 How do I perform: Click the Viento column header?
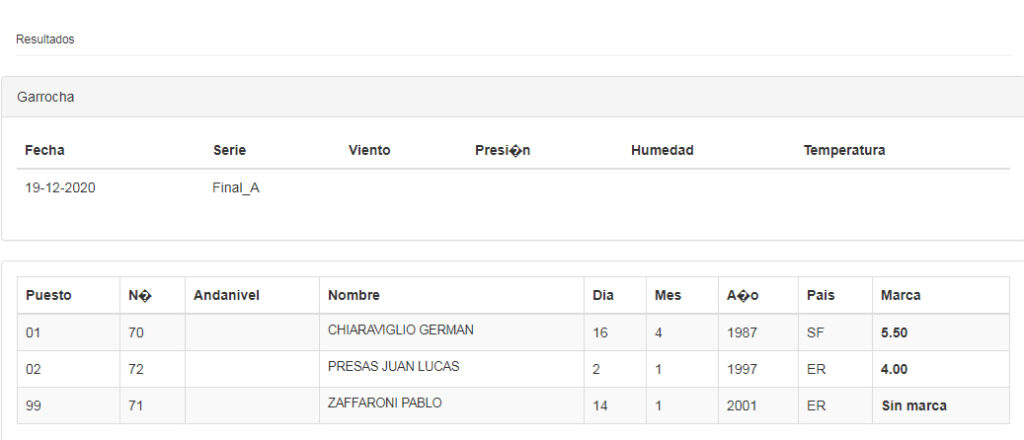point(369,150)
